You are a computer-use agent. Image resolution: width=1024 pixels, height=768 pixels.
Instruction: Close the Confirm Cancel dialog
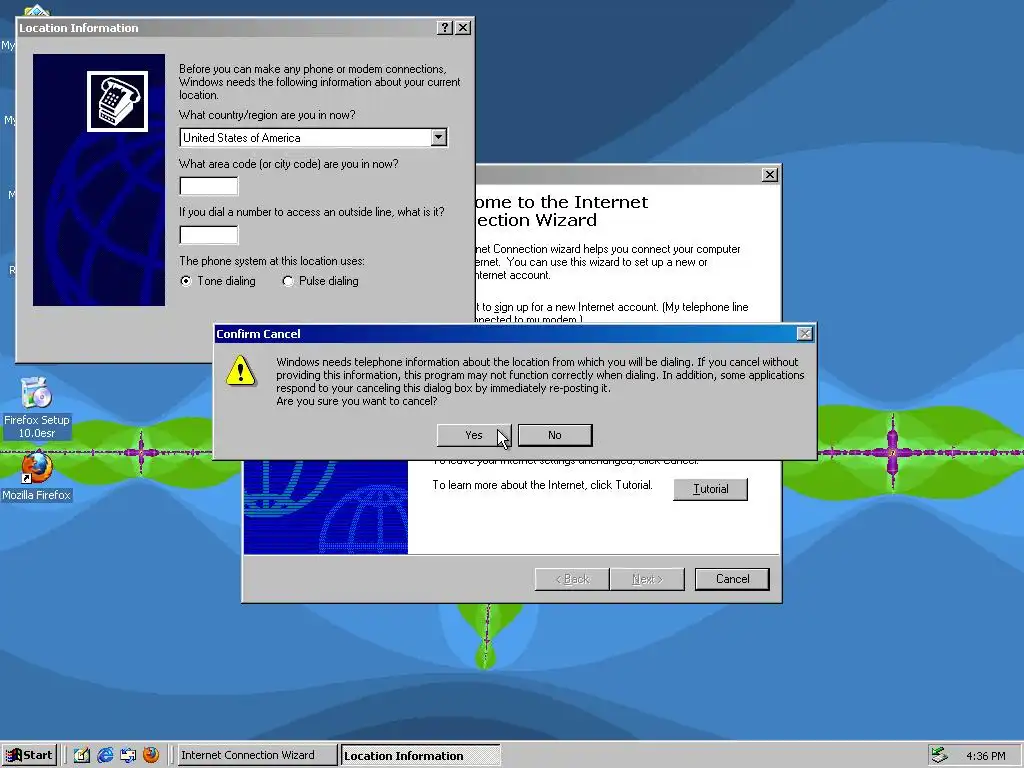[805, 334]
